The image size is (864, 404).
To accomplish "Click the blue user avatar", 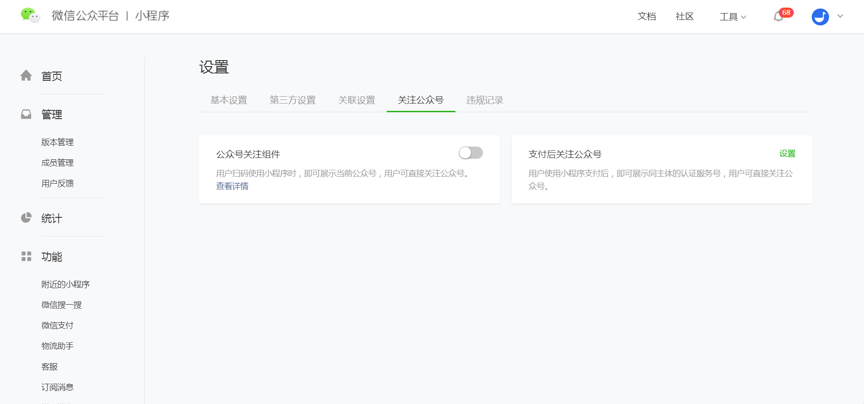I will [820, 17].
